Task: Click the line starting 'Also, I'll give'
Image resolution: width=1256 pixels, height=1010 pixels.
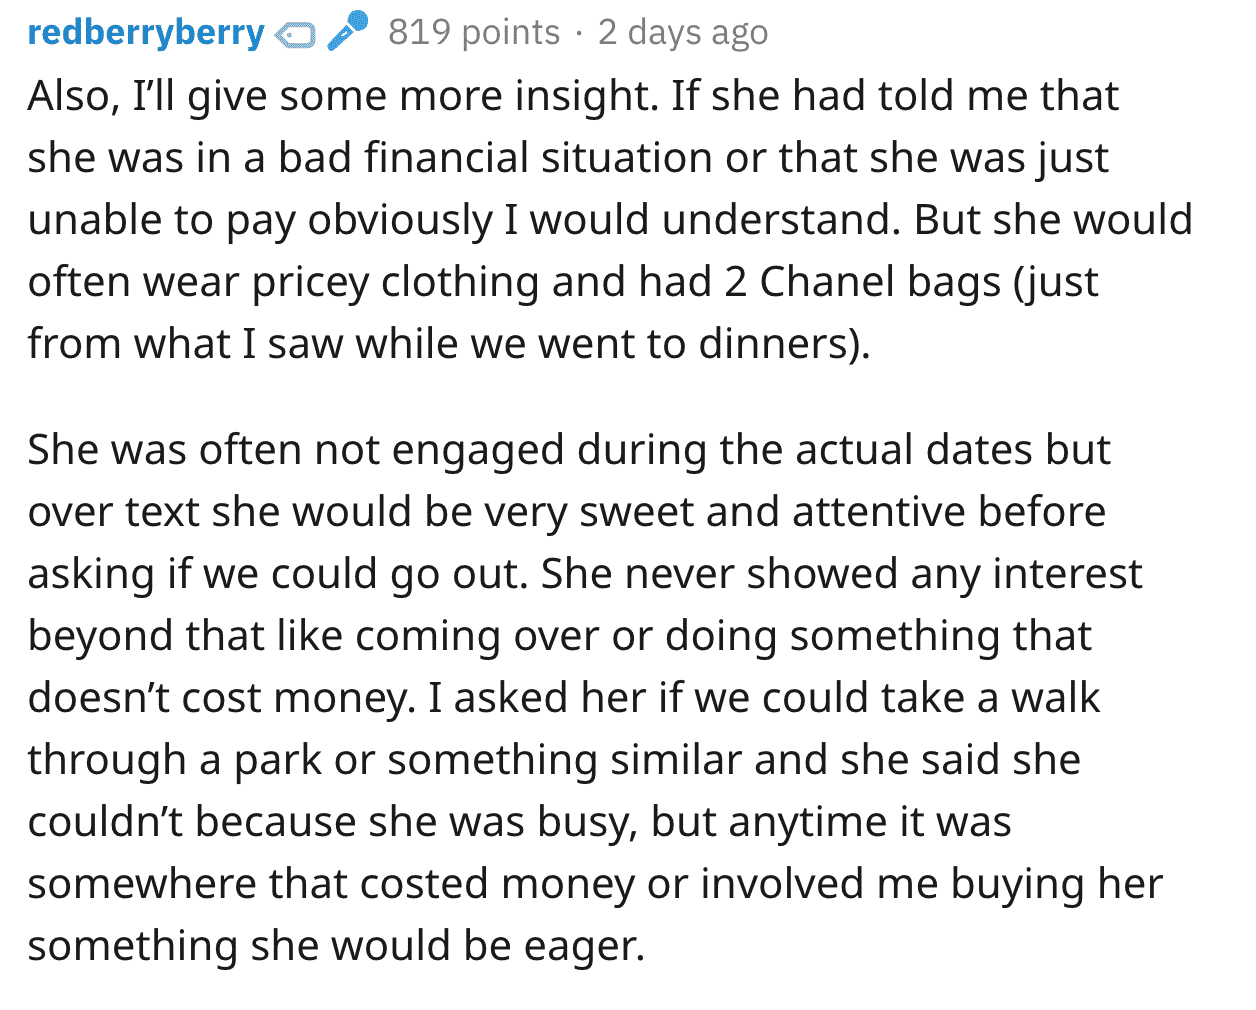Action: 573,96
